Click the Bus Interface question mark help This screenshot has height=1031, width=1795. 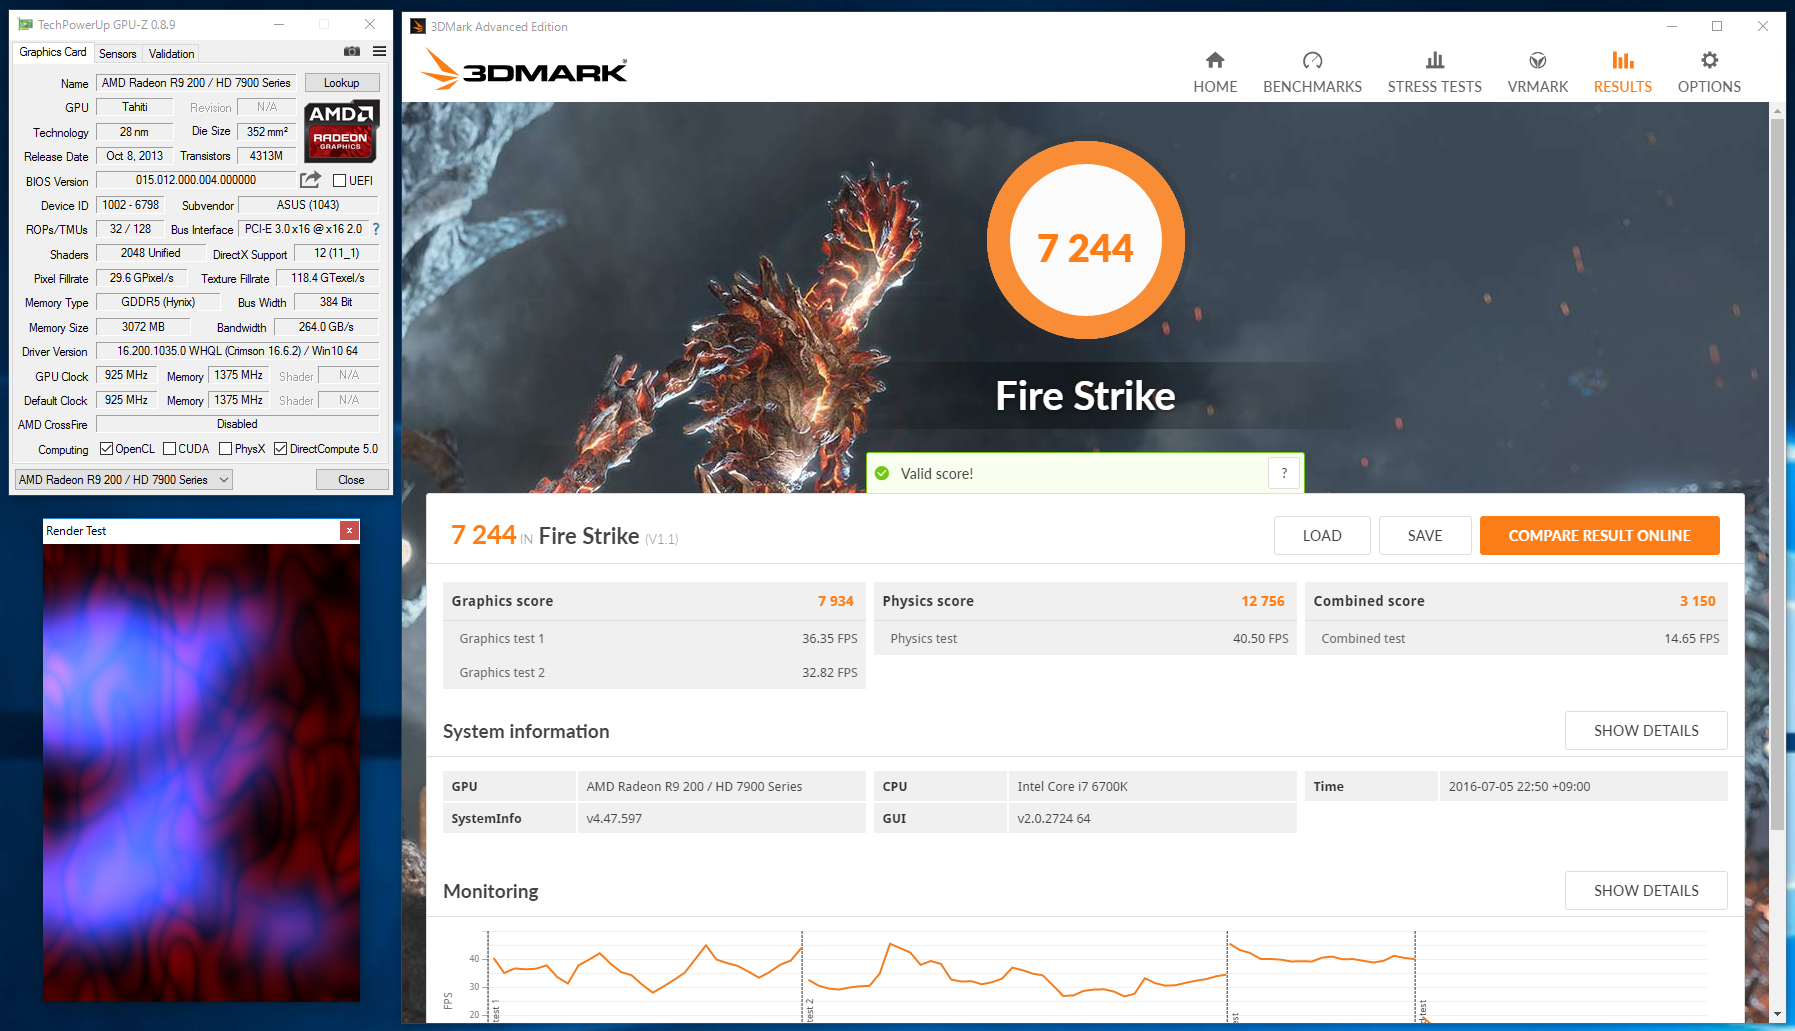point(376,229)
